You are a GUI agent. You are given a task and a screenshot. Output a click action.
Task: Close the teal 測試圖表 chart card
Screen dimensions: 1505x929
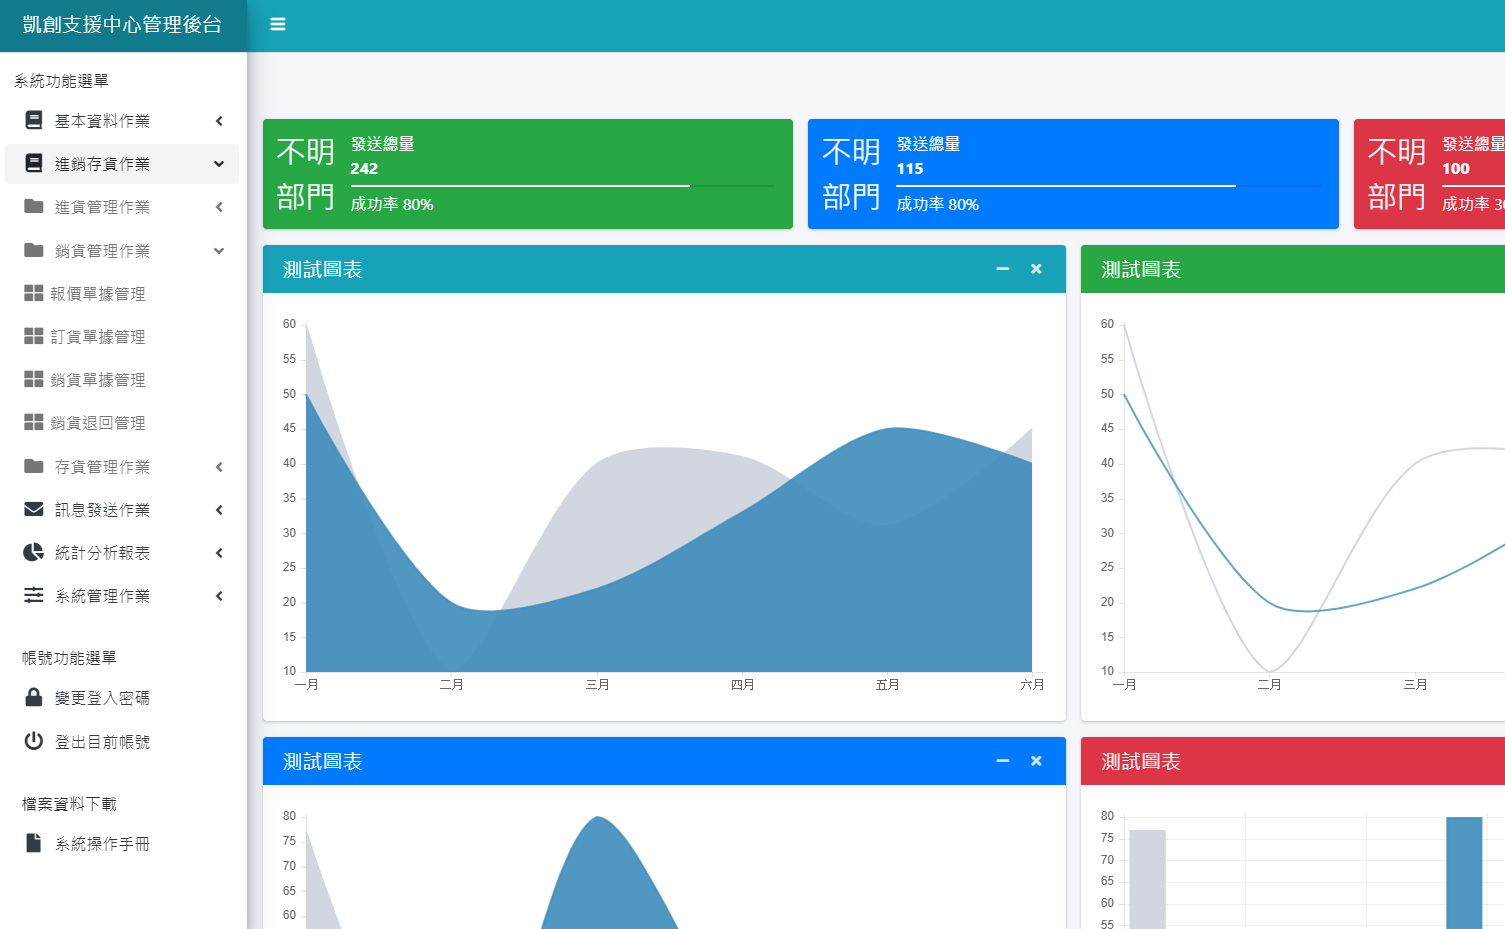point(1036,269)
